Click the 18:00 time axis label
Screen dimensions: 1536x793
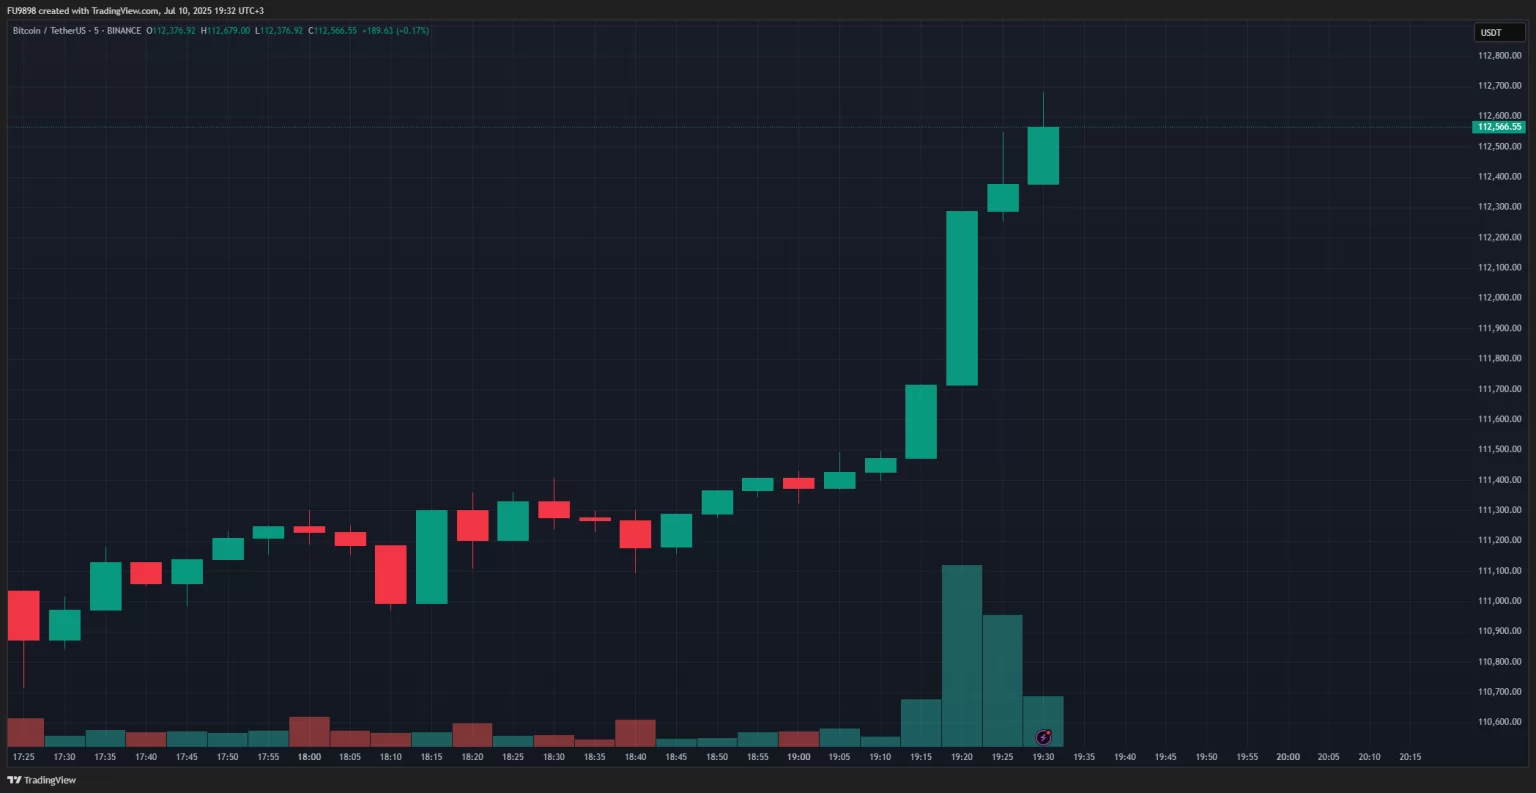coord(309,757)
